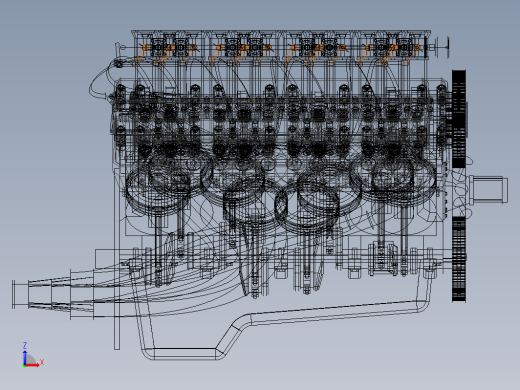Screen dimensions: 520x390
Task: Click the red X axis of triad
Action: tap(32, 365)
